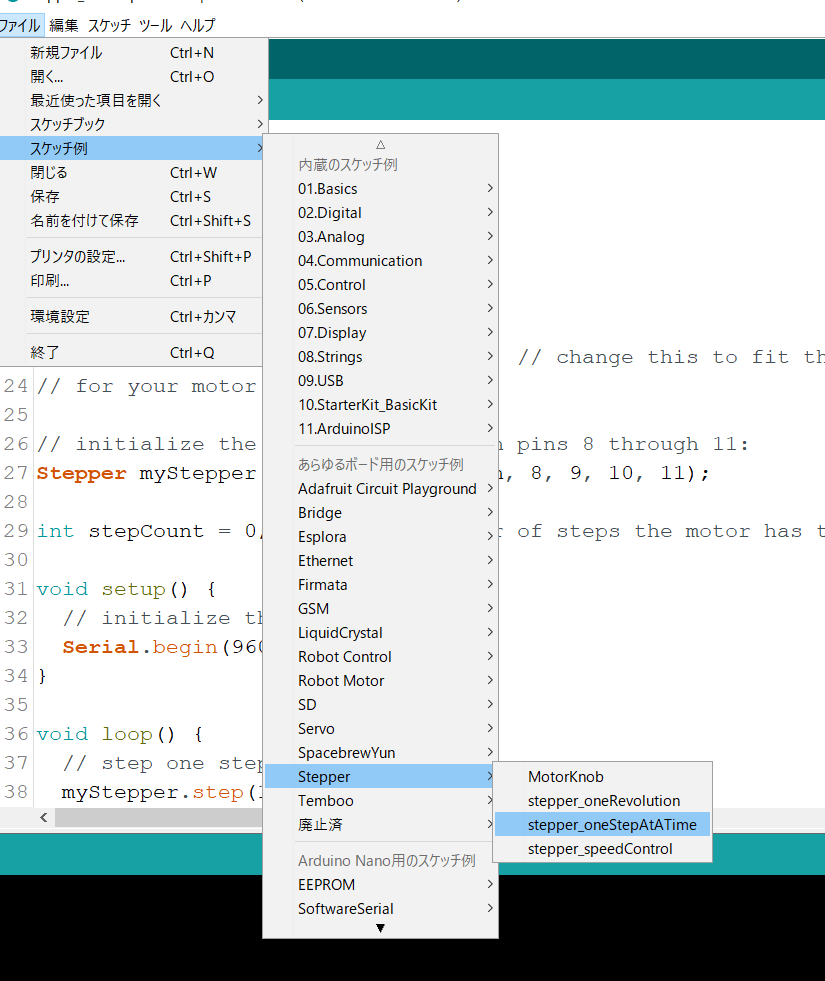Open プリンタの設定... dialog

point(131,257)
